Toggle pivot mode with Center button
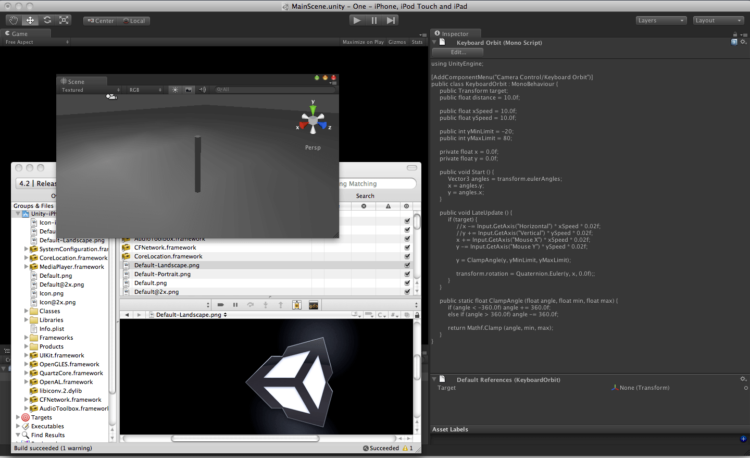 tap(100, 21)
